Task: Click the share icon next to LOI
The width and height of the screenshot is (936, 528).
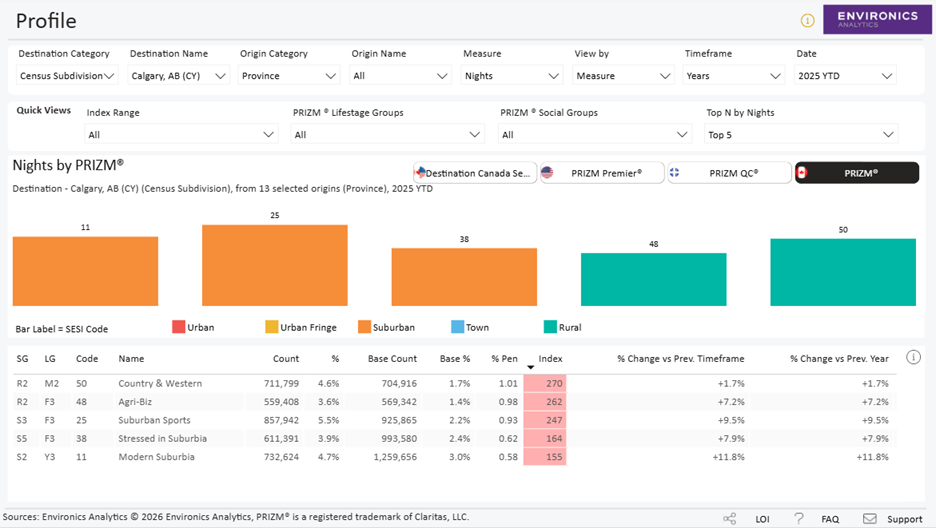Action: [730, 519]
